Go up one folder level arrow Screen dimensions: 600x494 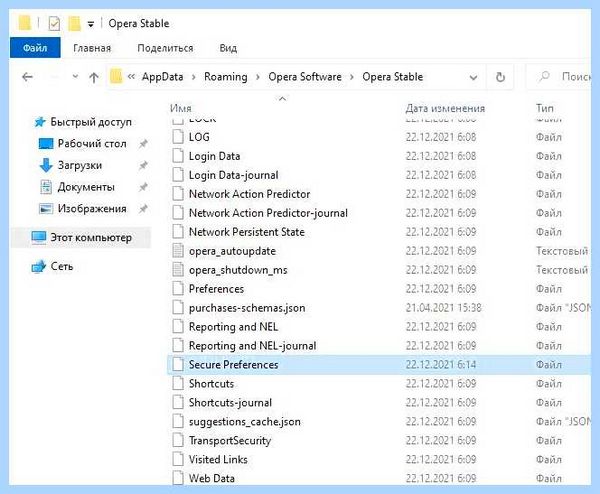tap(94, 78)
